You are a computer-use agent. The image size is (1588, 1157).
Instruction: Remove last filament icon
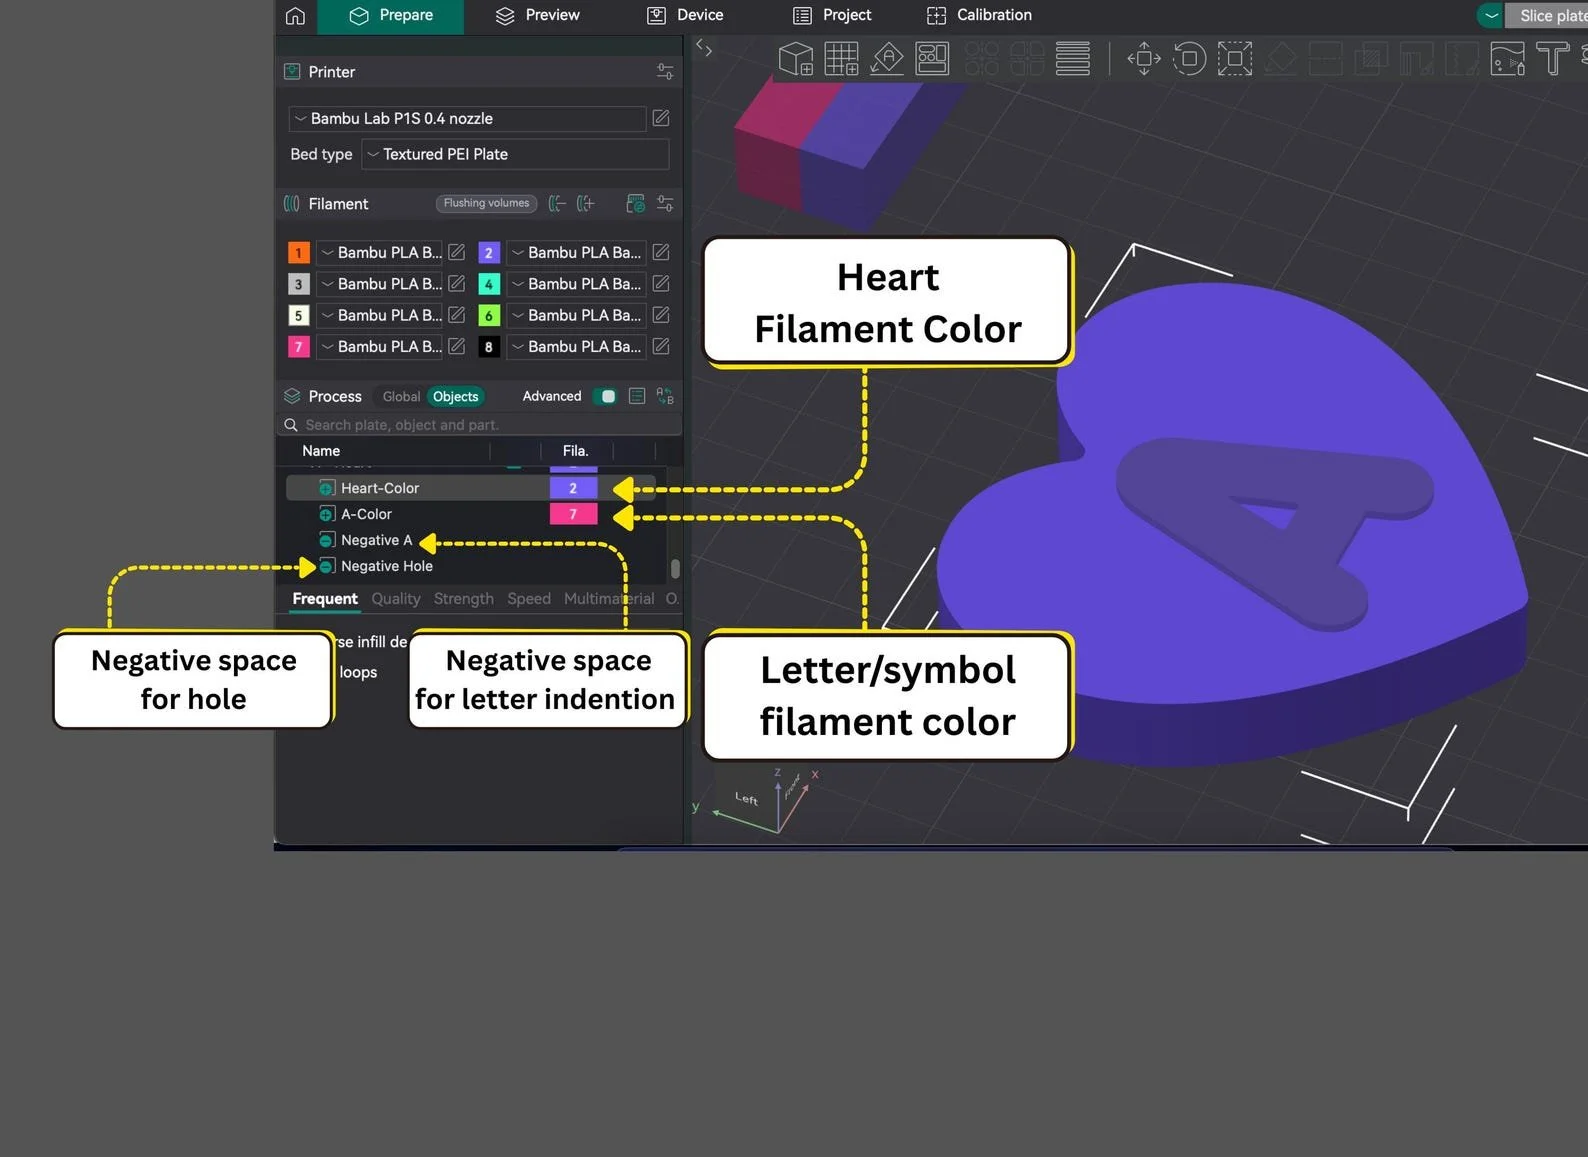[557, 204]
